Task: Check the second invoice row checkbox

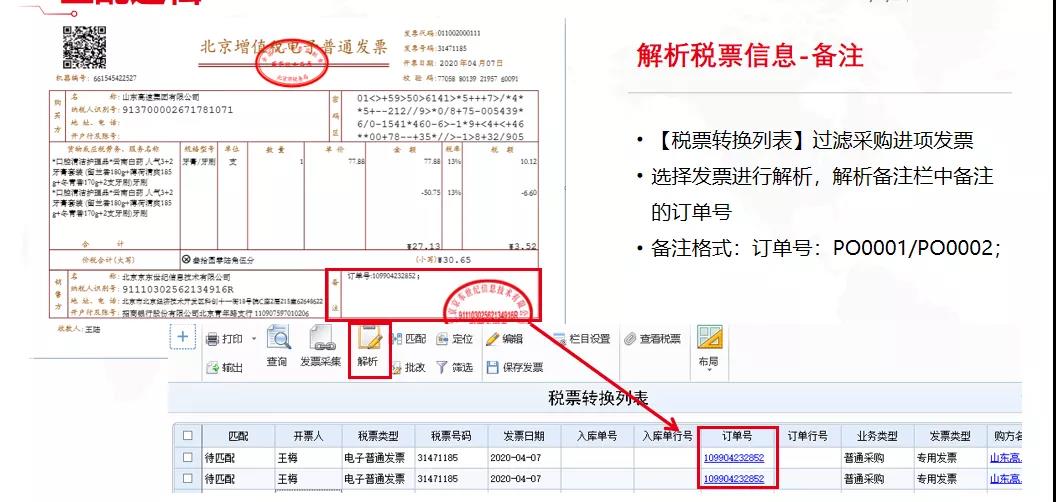Action: pyautogui.click(x=188, y=480)
